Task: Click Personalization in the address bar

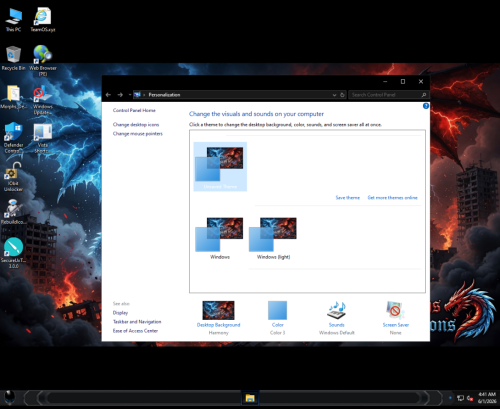Action: (x=164, y=95)
